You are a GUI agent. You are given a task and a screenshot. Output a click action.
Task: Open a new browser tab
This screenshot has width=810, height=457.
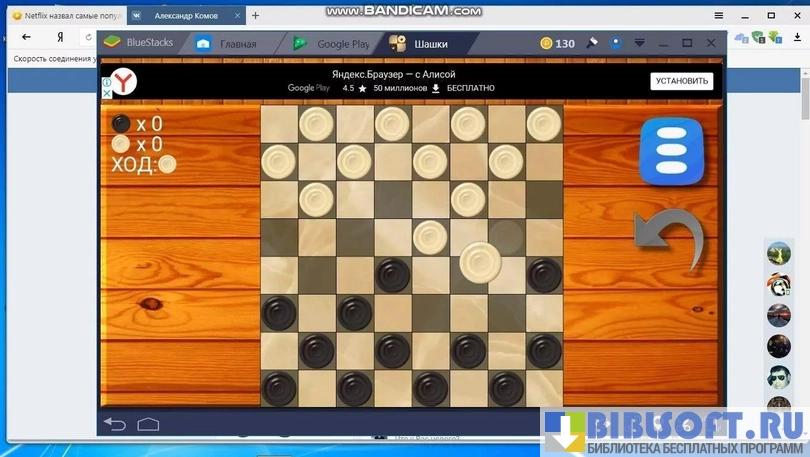click(255, 15)
